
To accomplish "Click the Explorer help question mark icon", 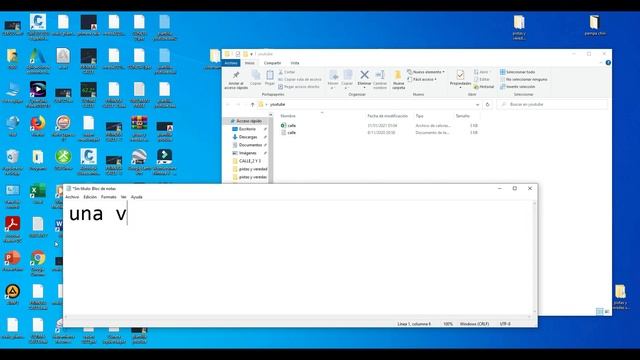I will click(x=608, y=63).
